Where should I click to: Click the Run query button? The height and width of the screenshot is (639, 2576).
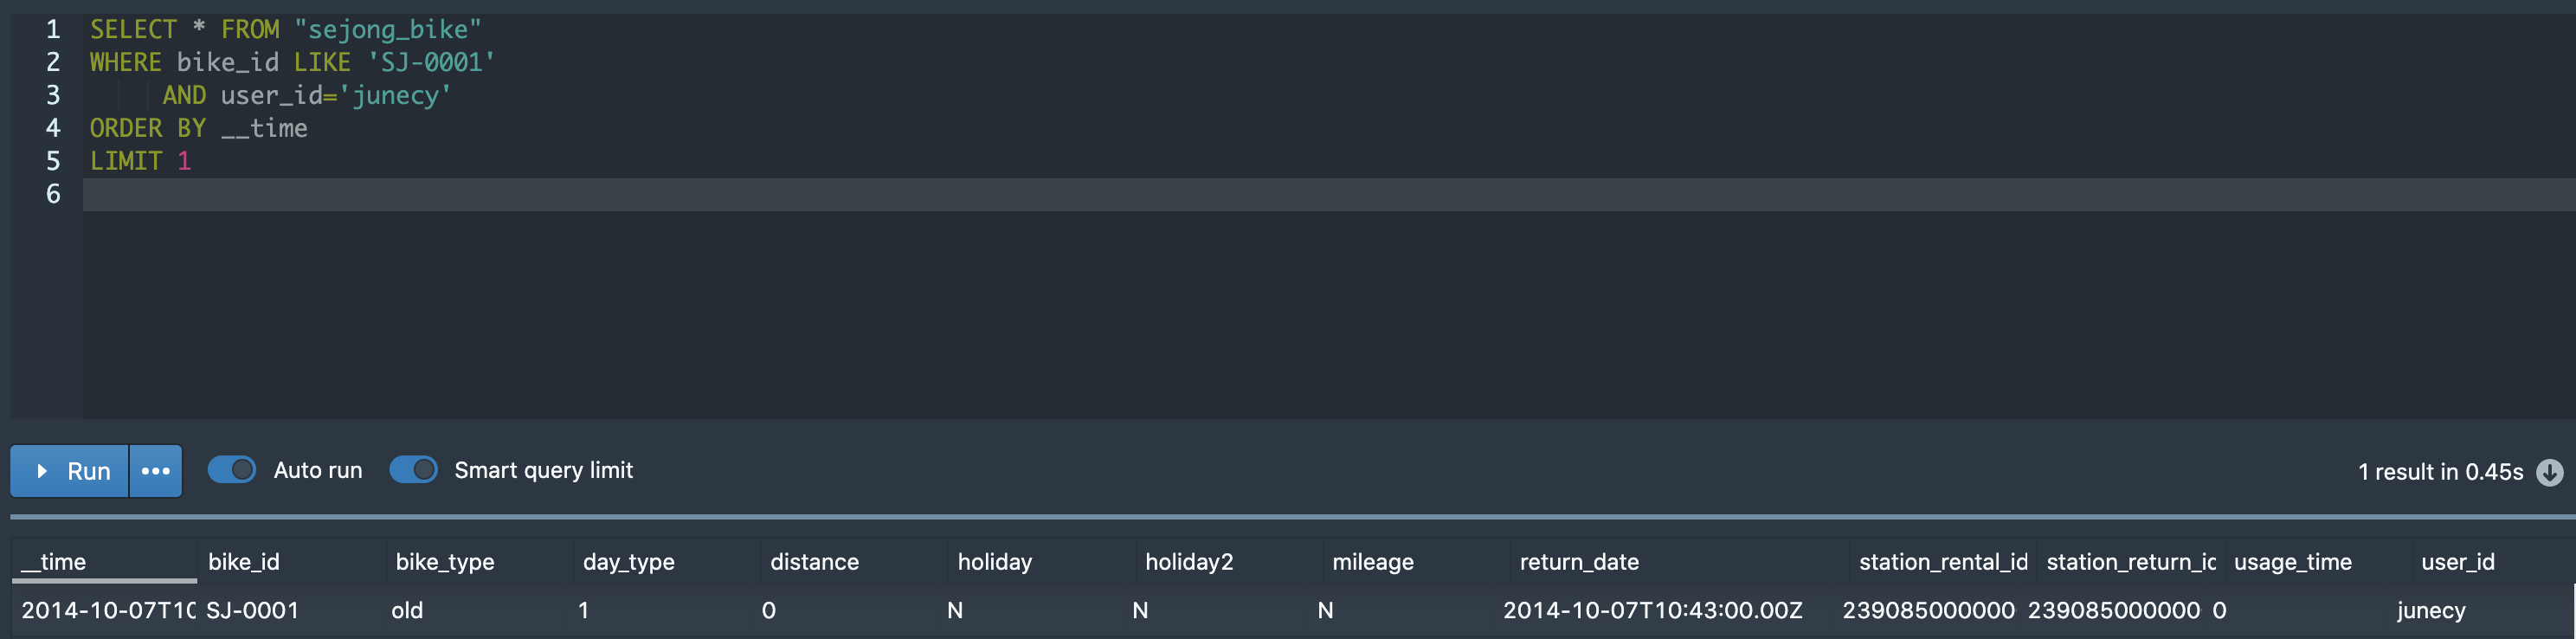click(70, 471)
